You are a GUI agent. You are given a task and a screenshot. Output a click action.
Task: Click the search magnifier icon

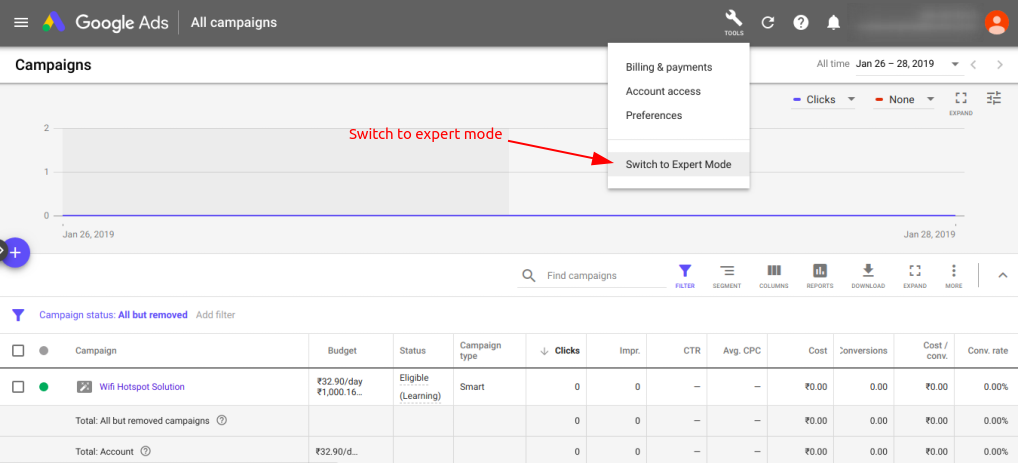click(529, 276)
